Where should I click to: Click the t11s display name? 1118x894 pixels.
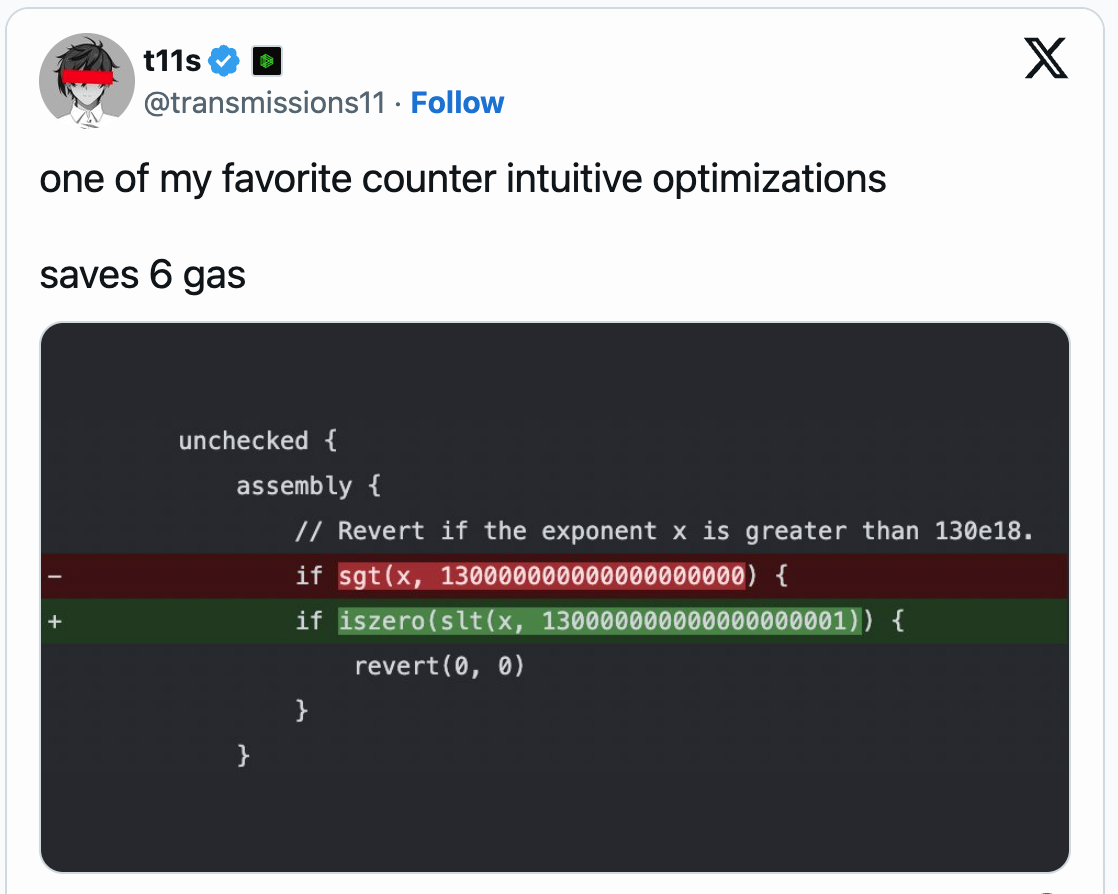click(x=172, y=61)
